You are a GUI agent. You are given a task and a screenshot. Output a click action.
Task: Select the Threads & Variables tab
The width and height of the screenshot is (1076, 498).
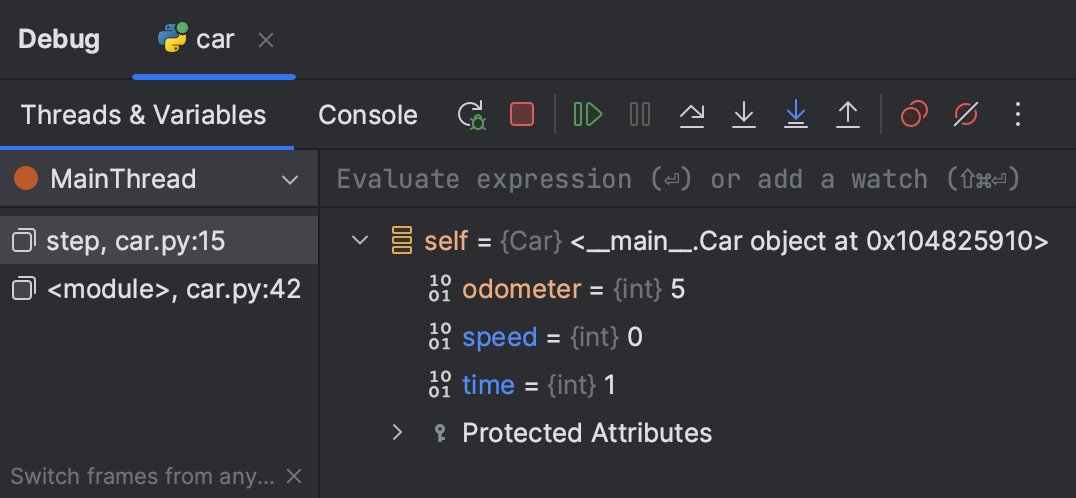click(x=144, y=115)
